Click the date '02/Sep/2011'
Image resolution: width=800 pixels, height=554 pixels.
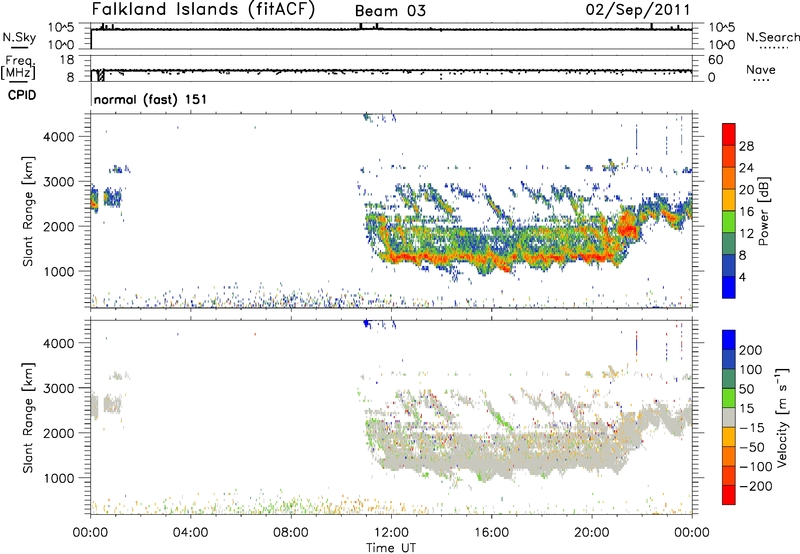click(638, 10)
